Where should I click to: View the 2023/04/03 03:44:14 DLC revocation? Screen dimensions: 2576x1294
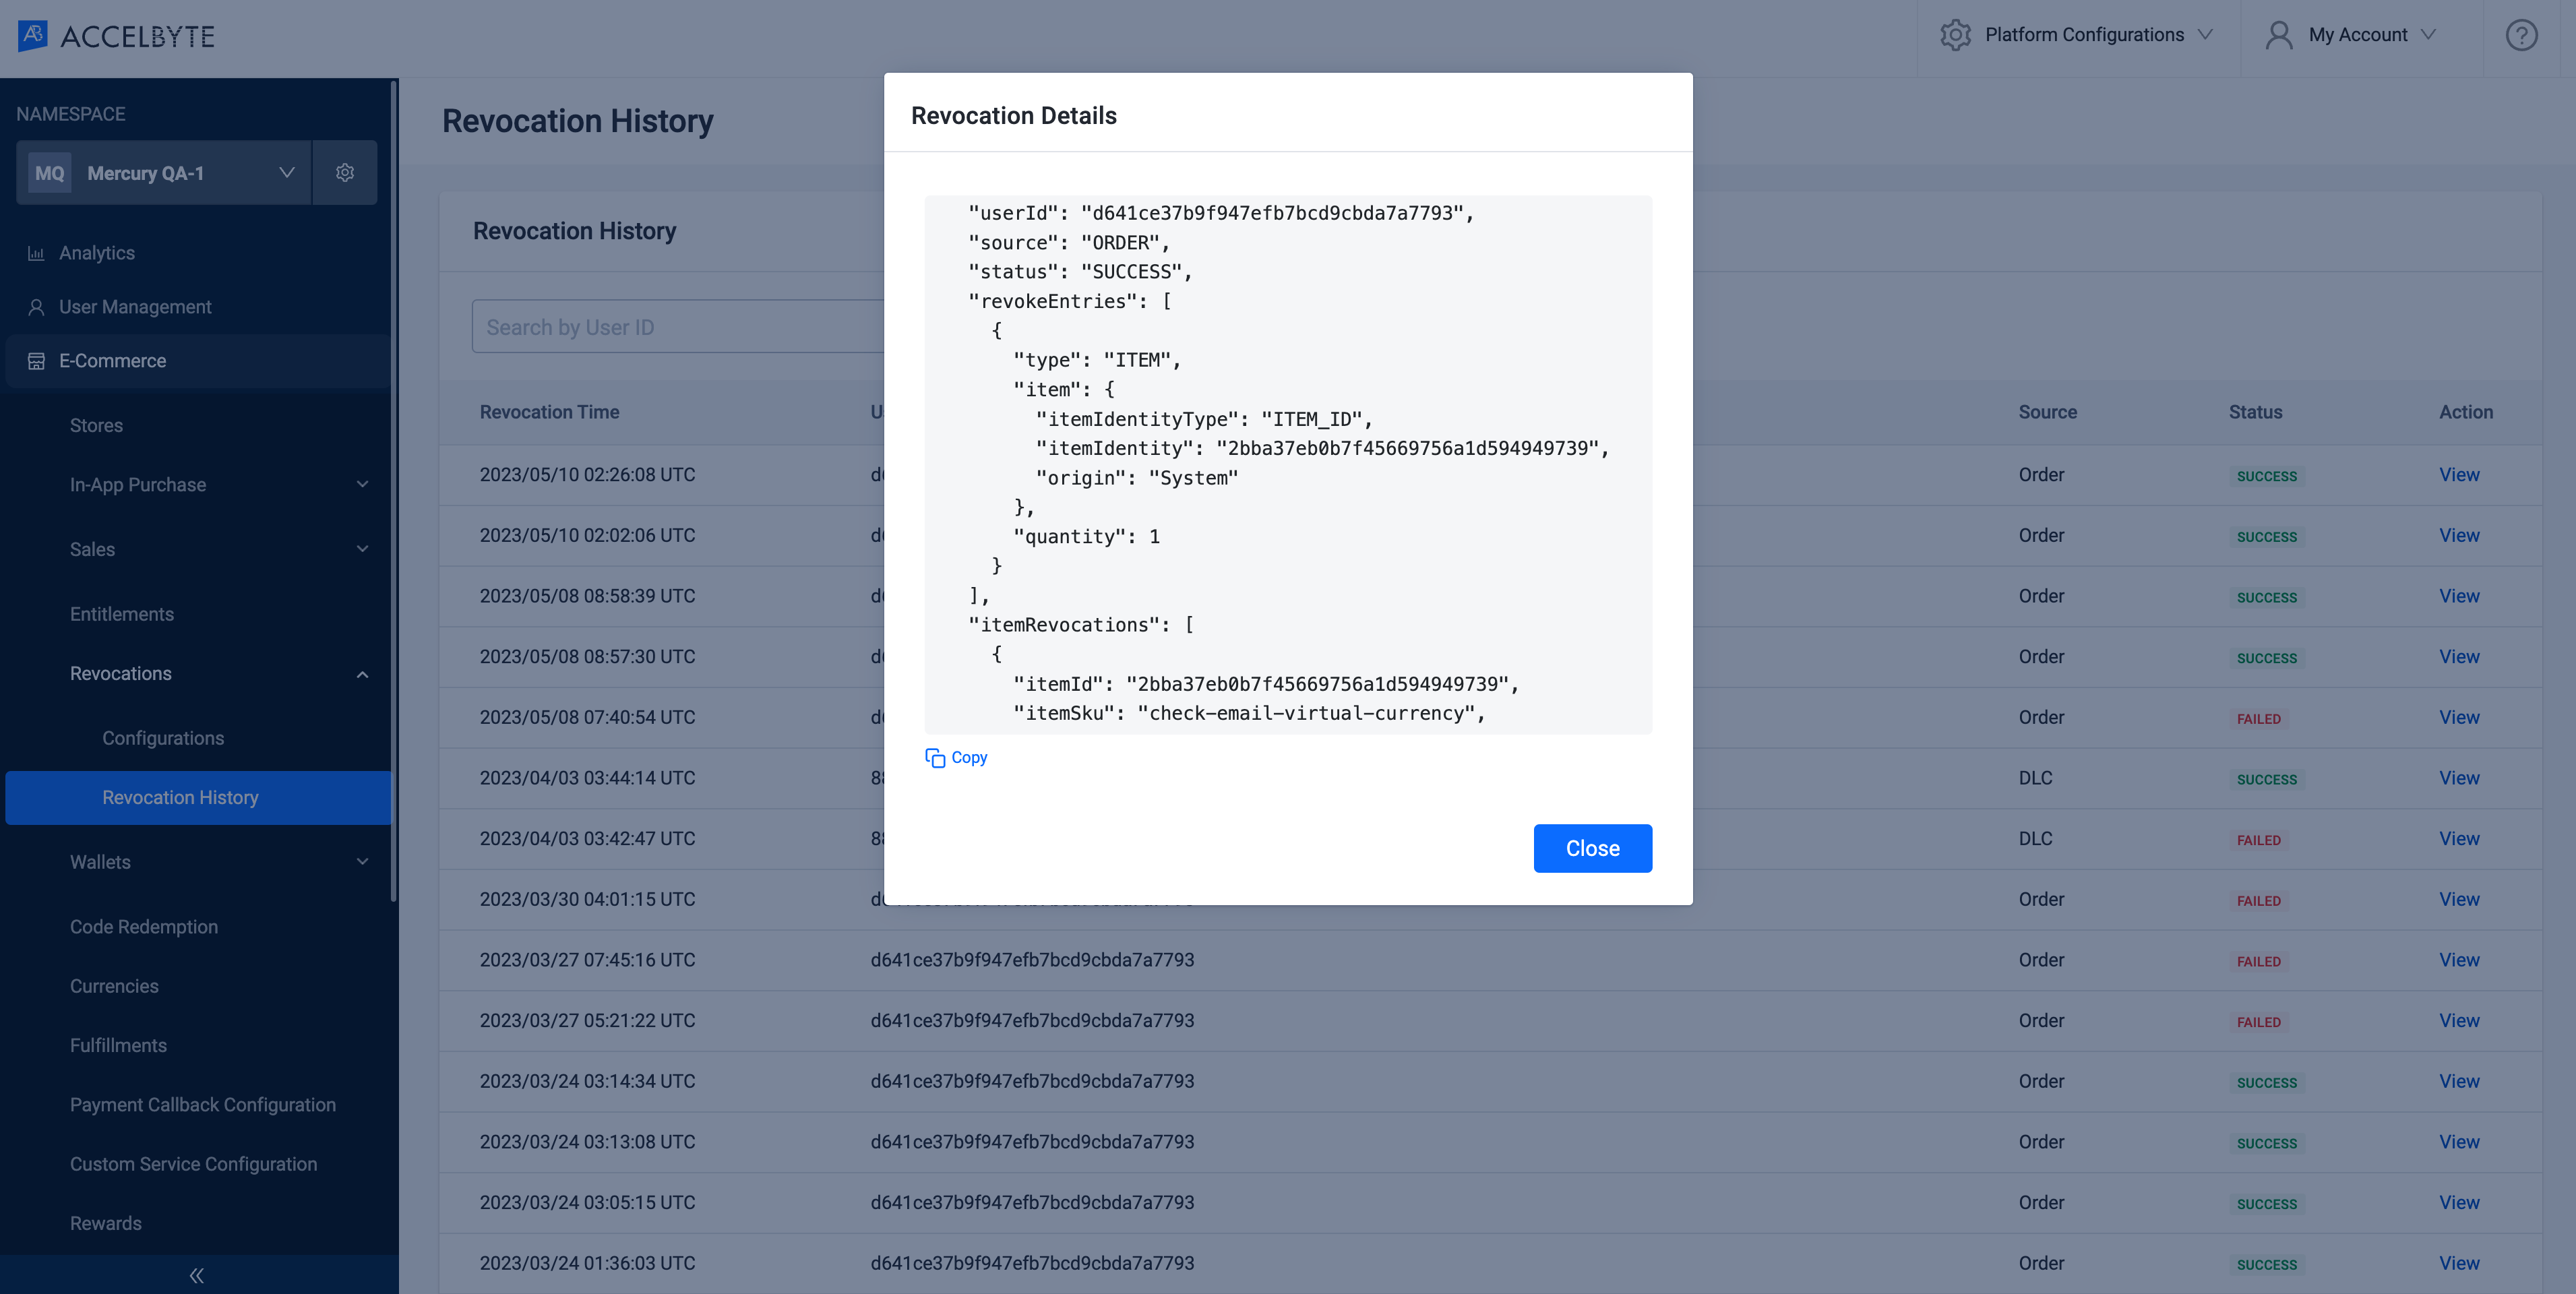[2459, 778]
